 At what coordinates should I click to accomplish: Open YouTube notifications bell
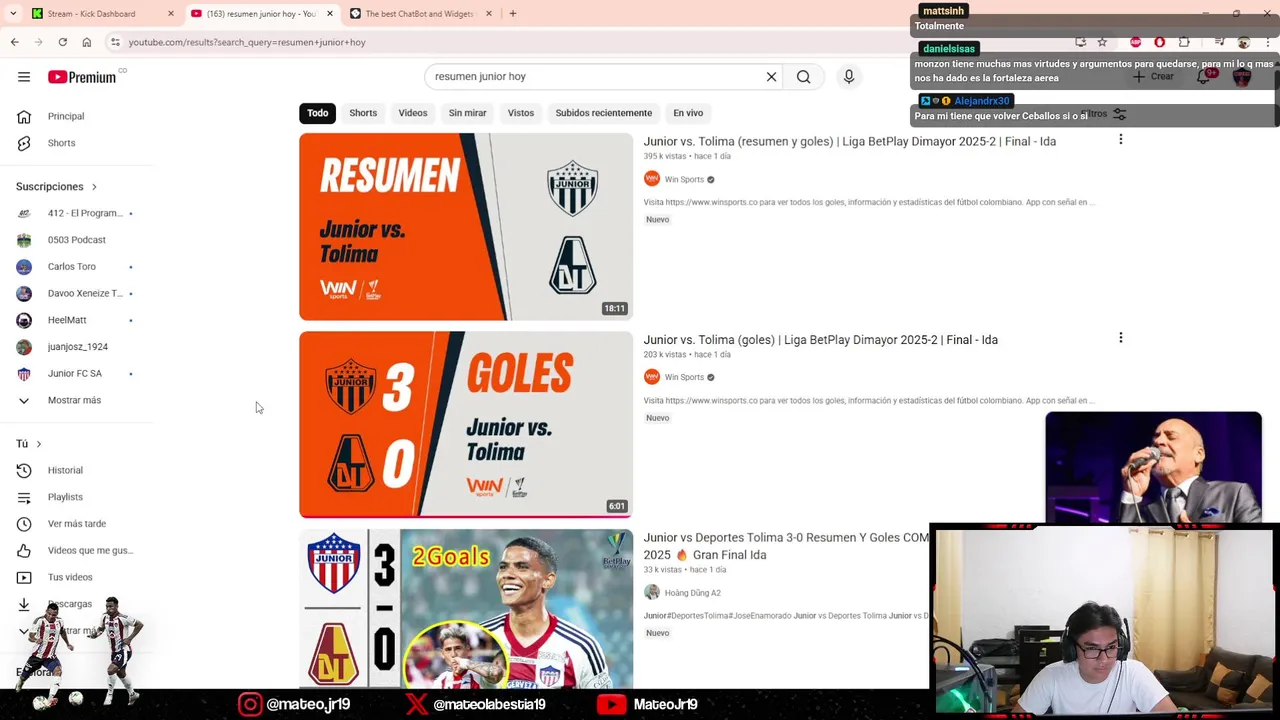(1204, 77)
